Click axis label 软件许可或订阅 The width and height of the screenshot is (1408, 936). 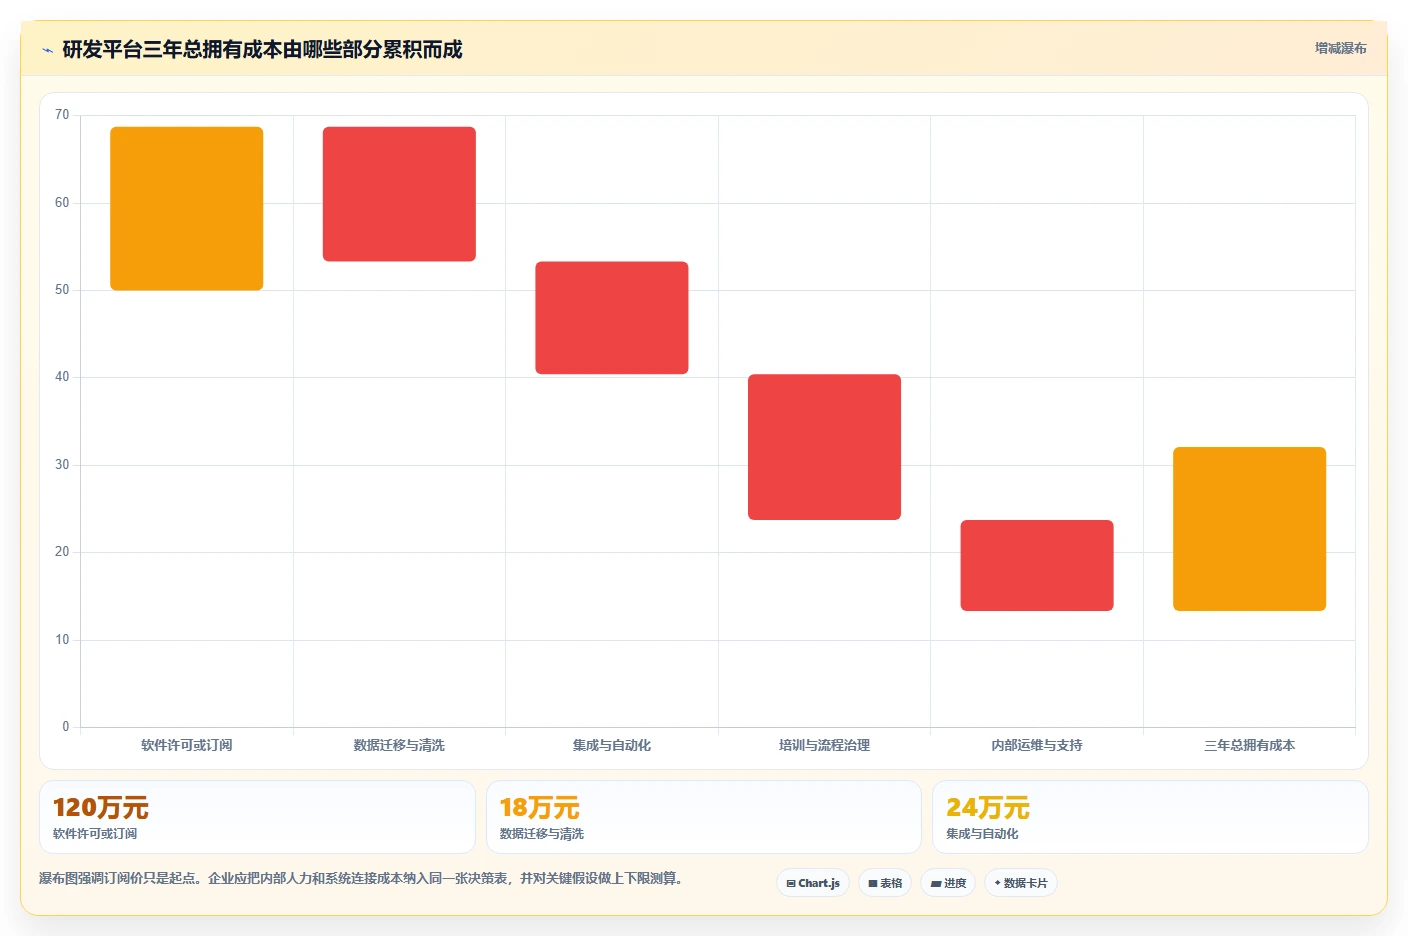(187, 745)
